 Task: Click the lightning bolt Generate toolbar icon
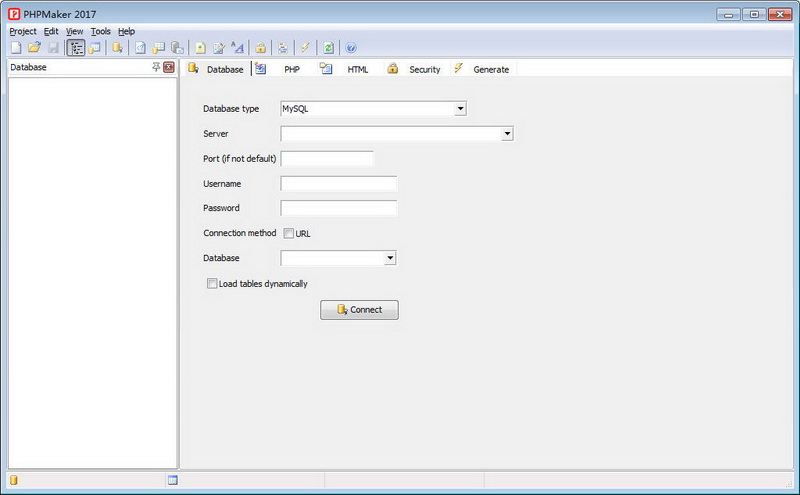pyautogui.click(x=305, y=47)
